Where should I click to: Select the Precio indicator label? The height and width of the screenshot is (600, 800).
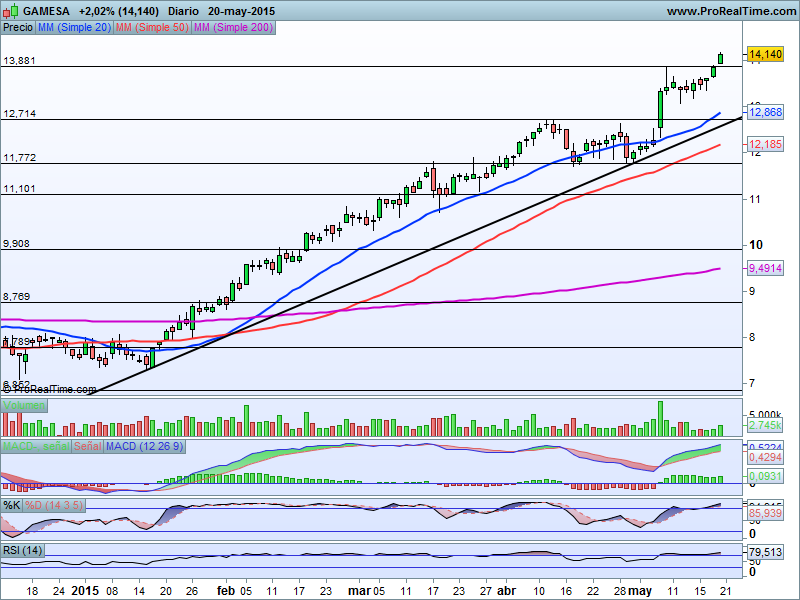tap(17, 28)
